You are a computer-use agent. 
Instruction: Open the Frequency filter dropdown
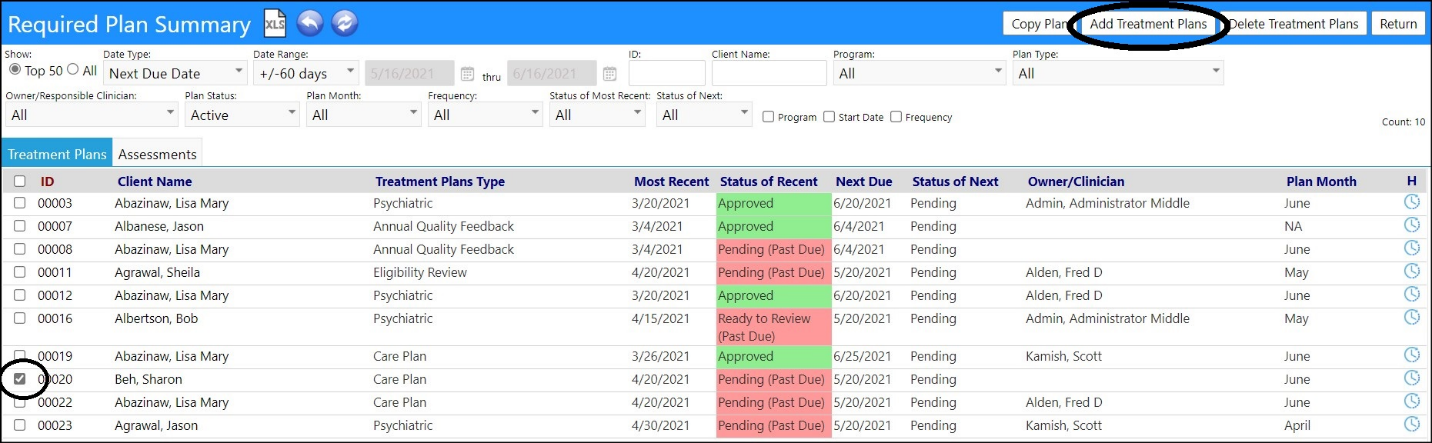point(485,115)
